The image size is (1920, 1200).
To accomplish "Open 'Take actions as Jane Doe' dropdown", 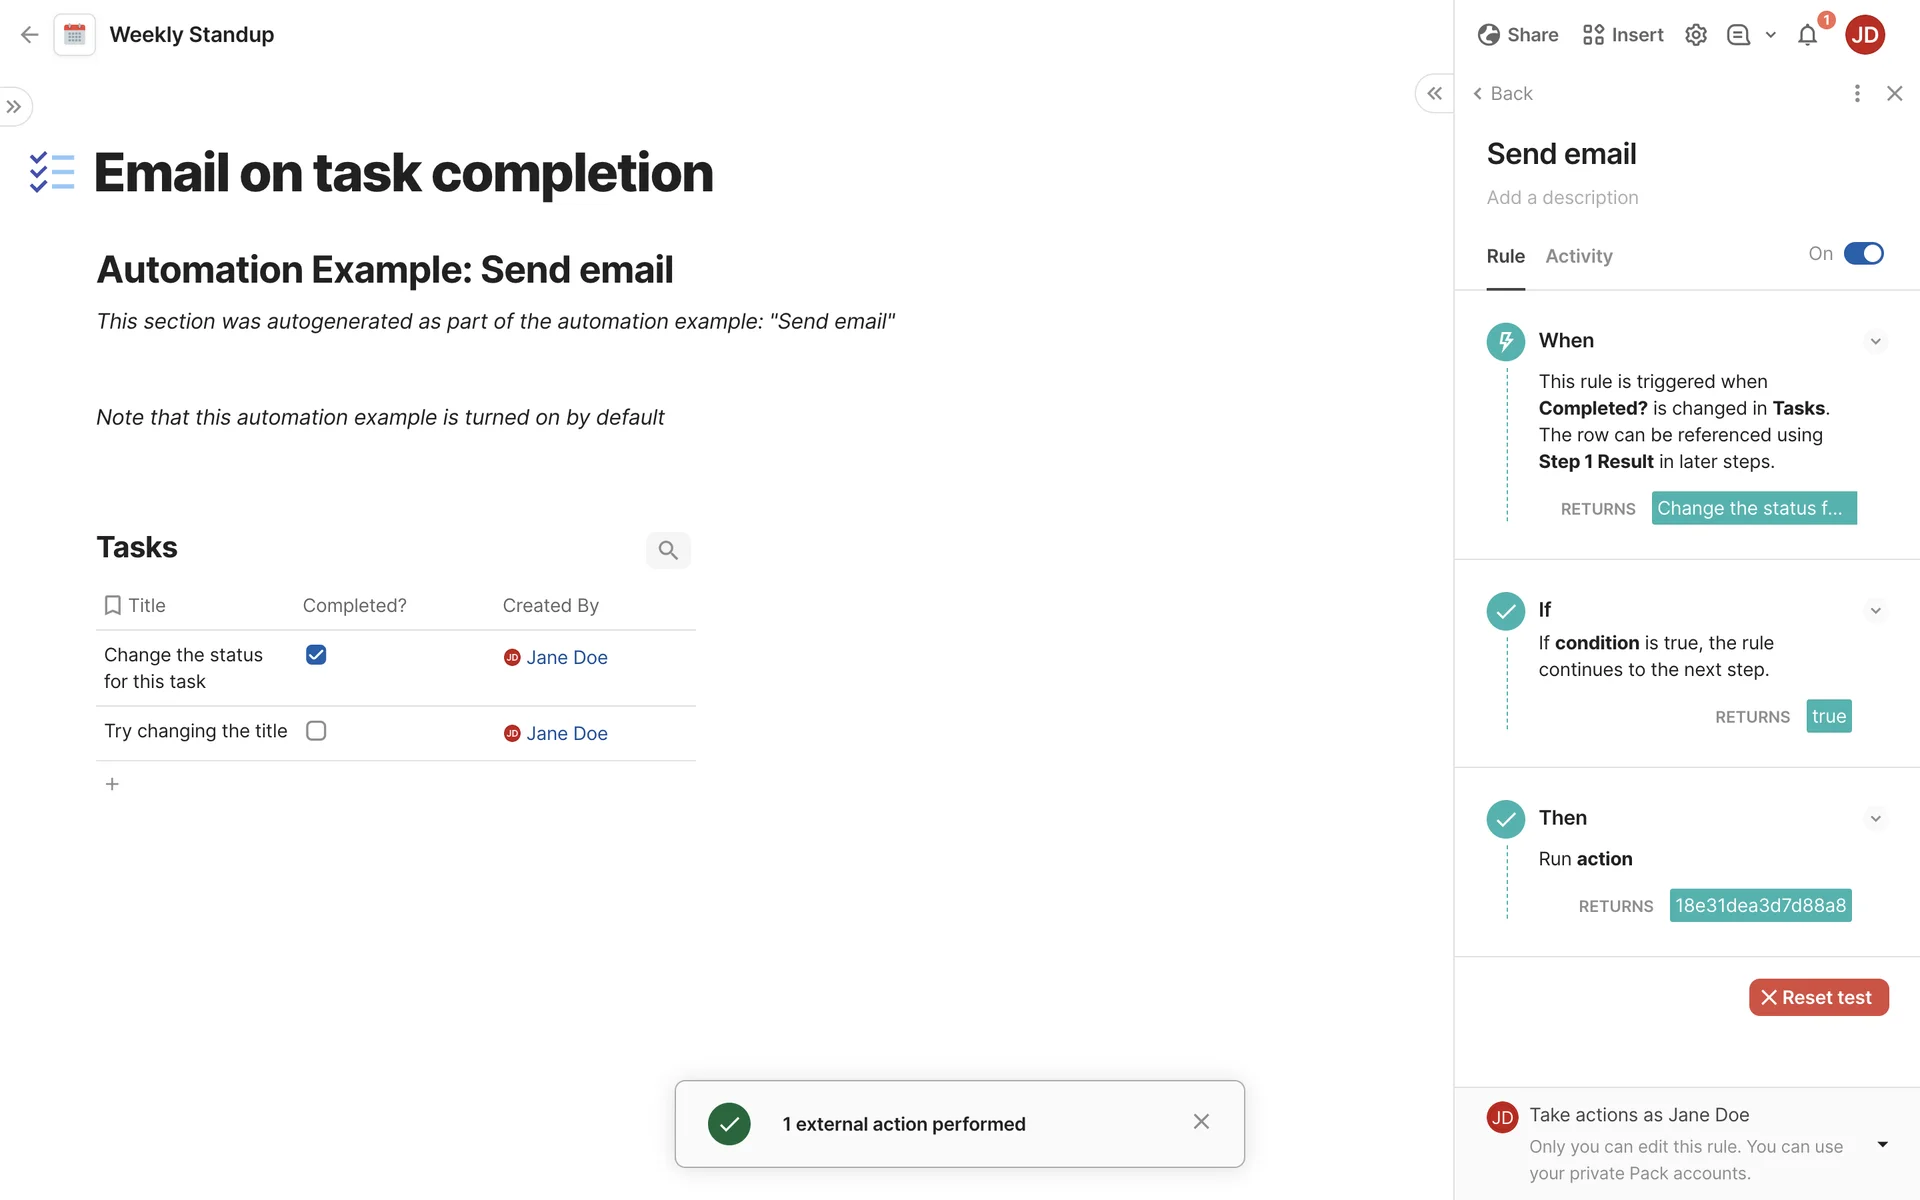I will tap(1882, 1144).
